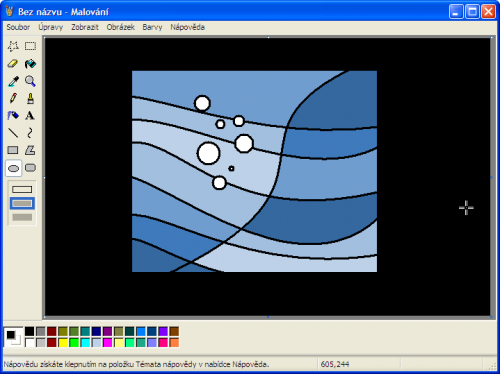Click the foreground/background color indicator box
The height and width of the screenshot is (374, 500).
[x=13, y=337]
